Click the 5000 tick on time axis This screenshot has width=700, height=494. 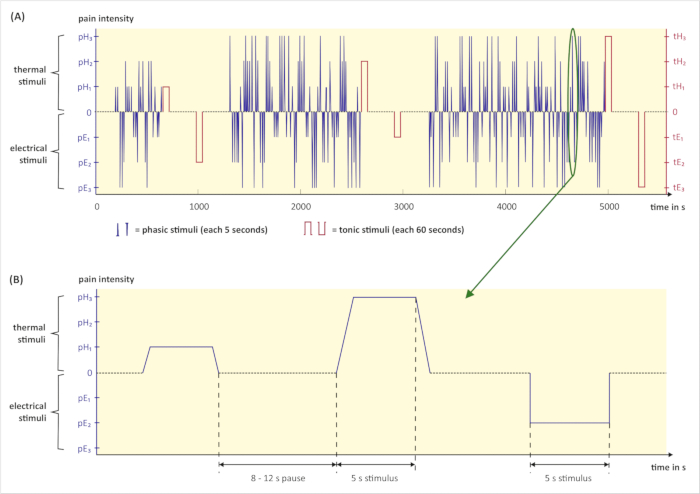pyautogui.click(x=609, y=207)
